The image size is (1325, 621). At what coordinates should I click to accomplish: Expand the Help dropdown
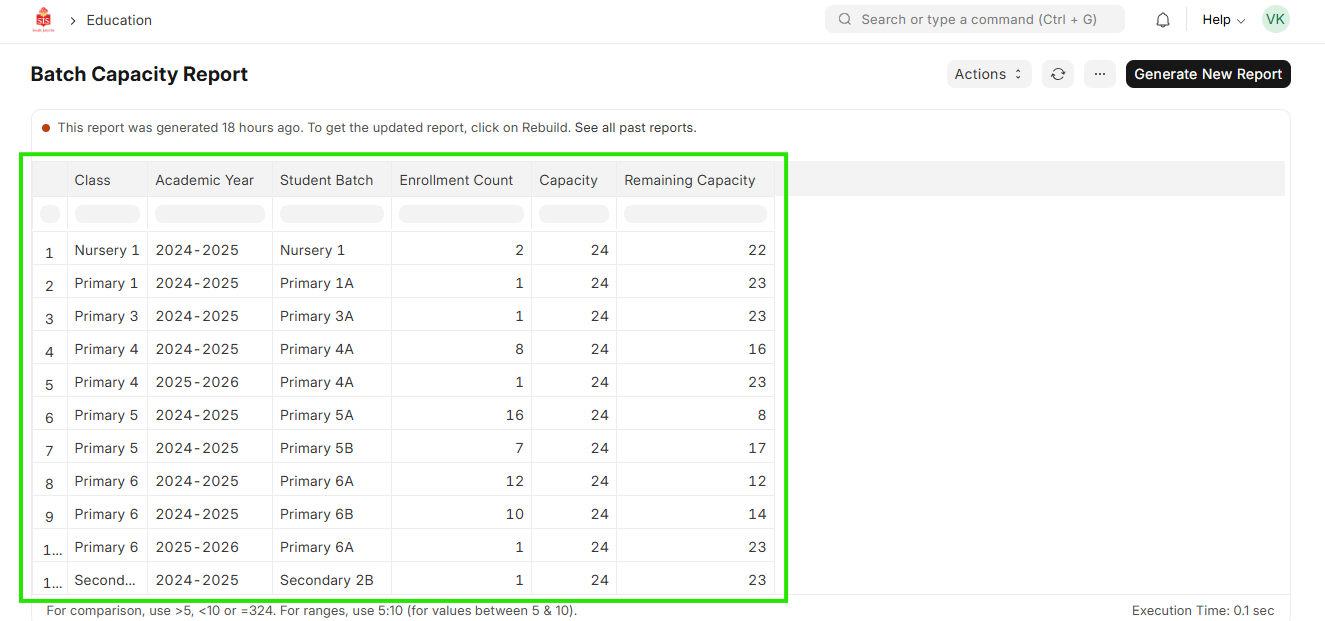pos(1223,20)
